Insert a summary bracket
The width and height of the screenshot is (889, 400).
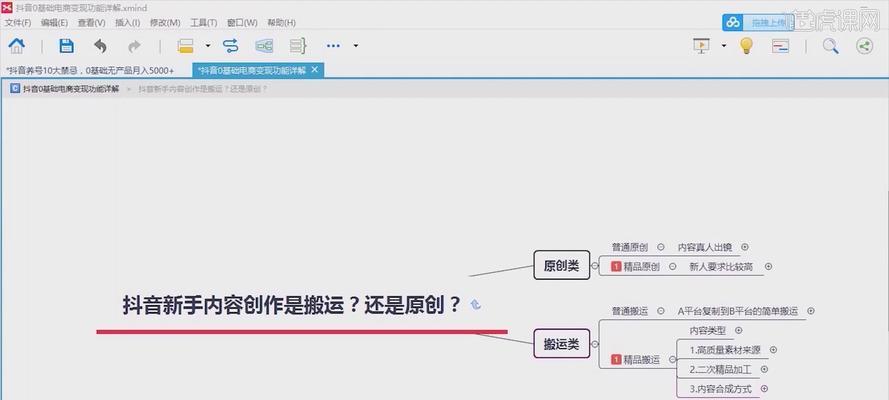(x=298, y=46)
